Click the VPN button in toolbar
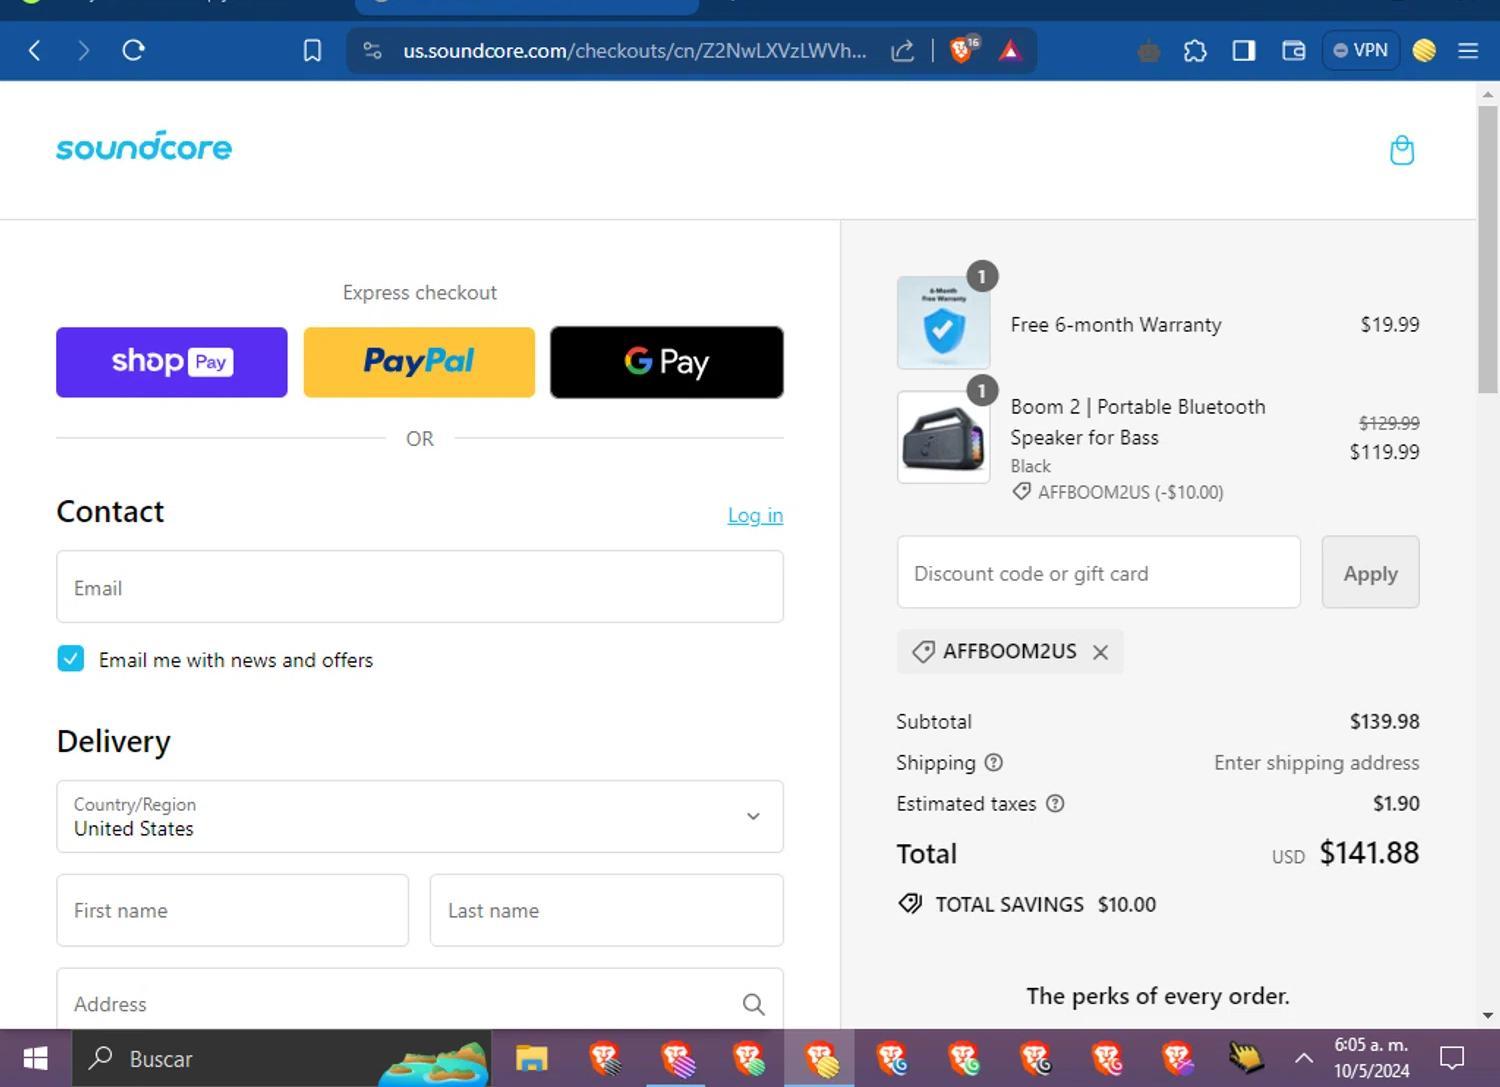The height and width of the screenshot is (1087, 1500). (x=1361, y=50)
